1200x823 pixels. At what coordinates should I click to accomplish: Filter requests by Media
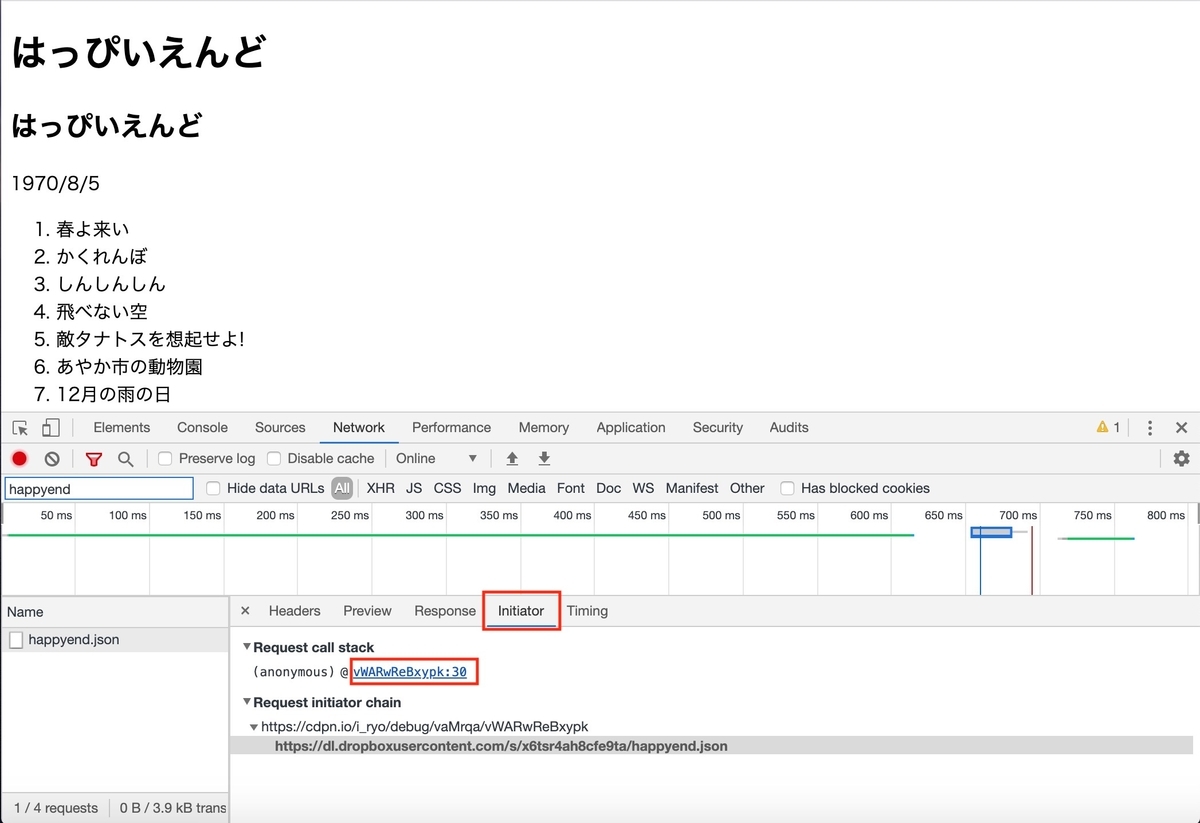click(526, 489)
